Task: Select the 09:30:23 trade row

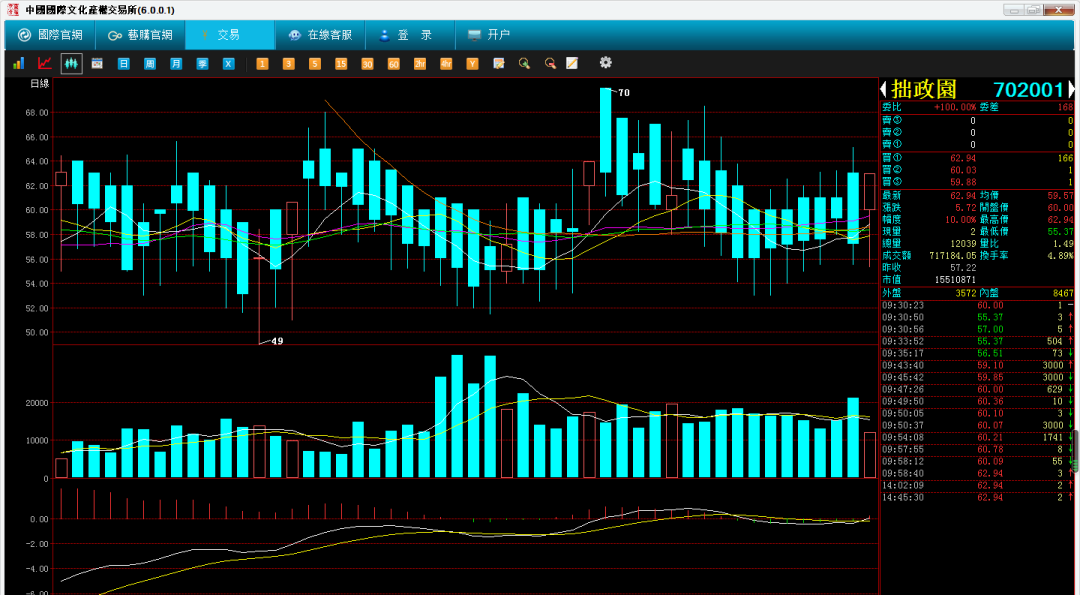Action: (977, 306)
